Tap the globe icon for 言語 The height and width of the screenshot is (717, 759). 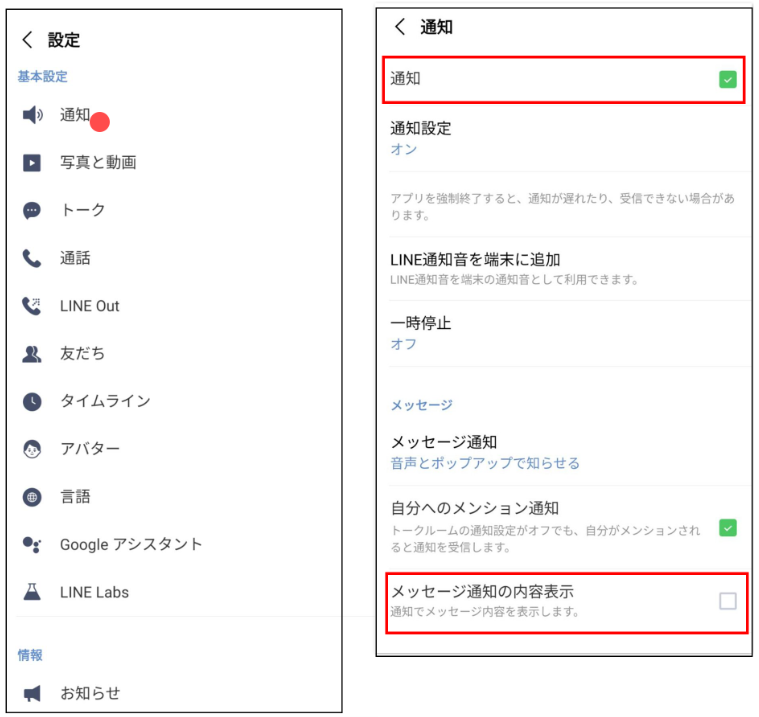32,497
